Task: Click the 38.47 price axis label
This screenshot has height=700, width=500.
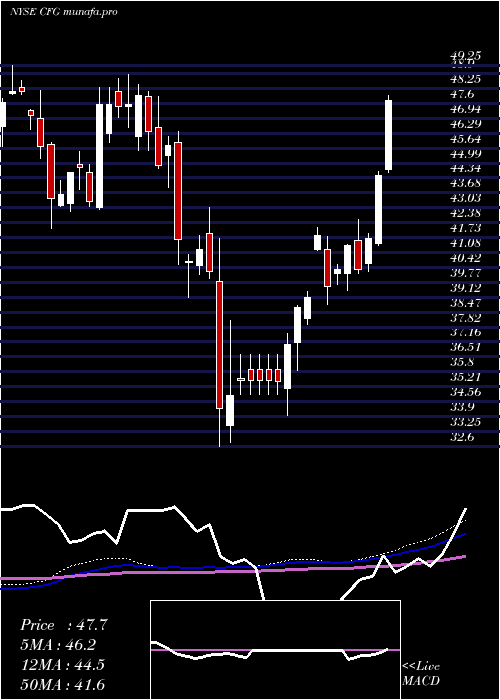Action: pyautogui.click(x=466, y=303)
